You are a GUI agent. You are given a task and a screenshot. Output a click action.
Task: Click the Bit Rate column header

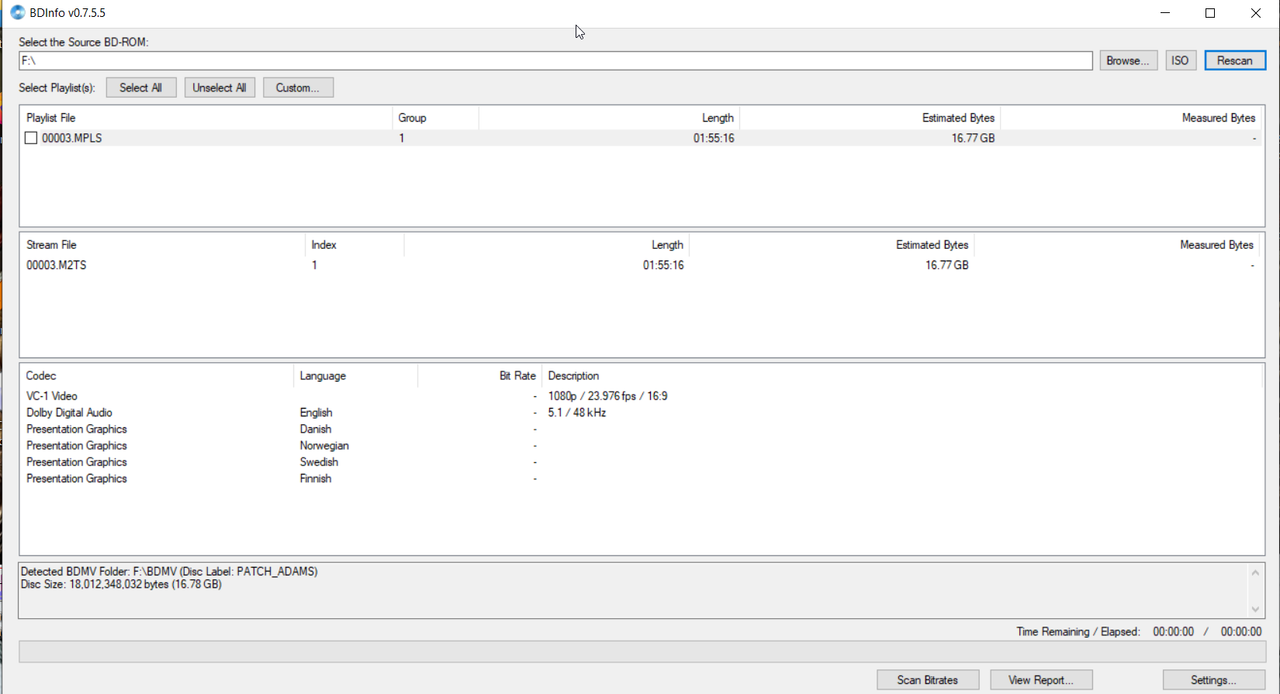coord(479,376)
